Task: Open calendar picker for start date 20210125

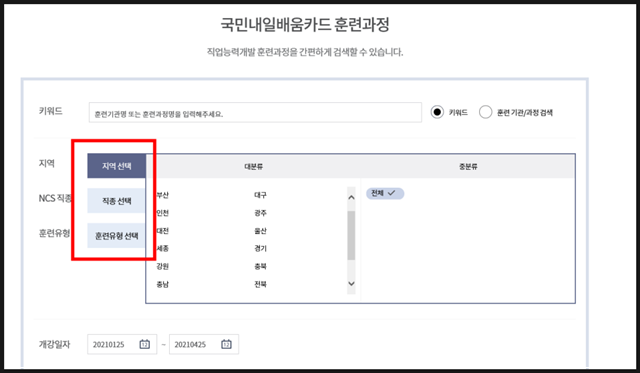Action: (144, 344)
